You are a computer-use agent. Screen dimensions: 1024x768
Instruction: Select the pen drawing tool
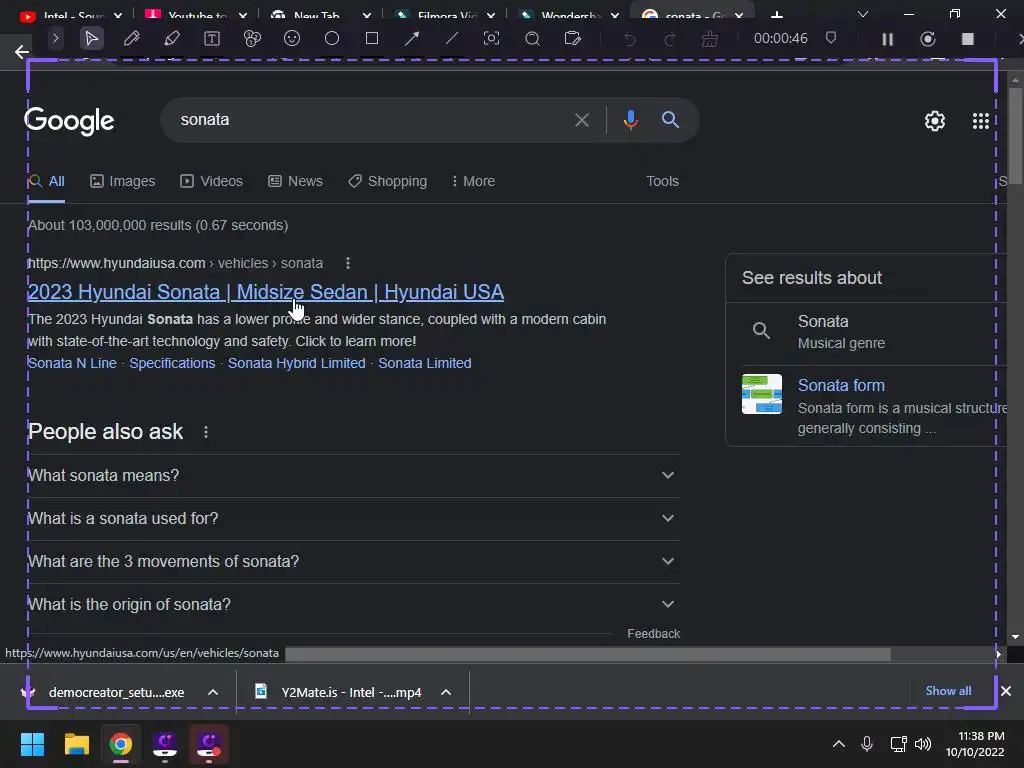131,39
